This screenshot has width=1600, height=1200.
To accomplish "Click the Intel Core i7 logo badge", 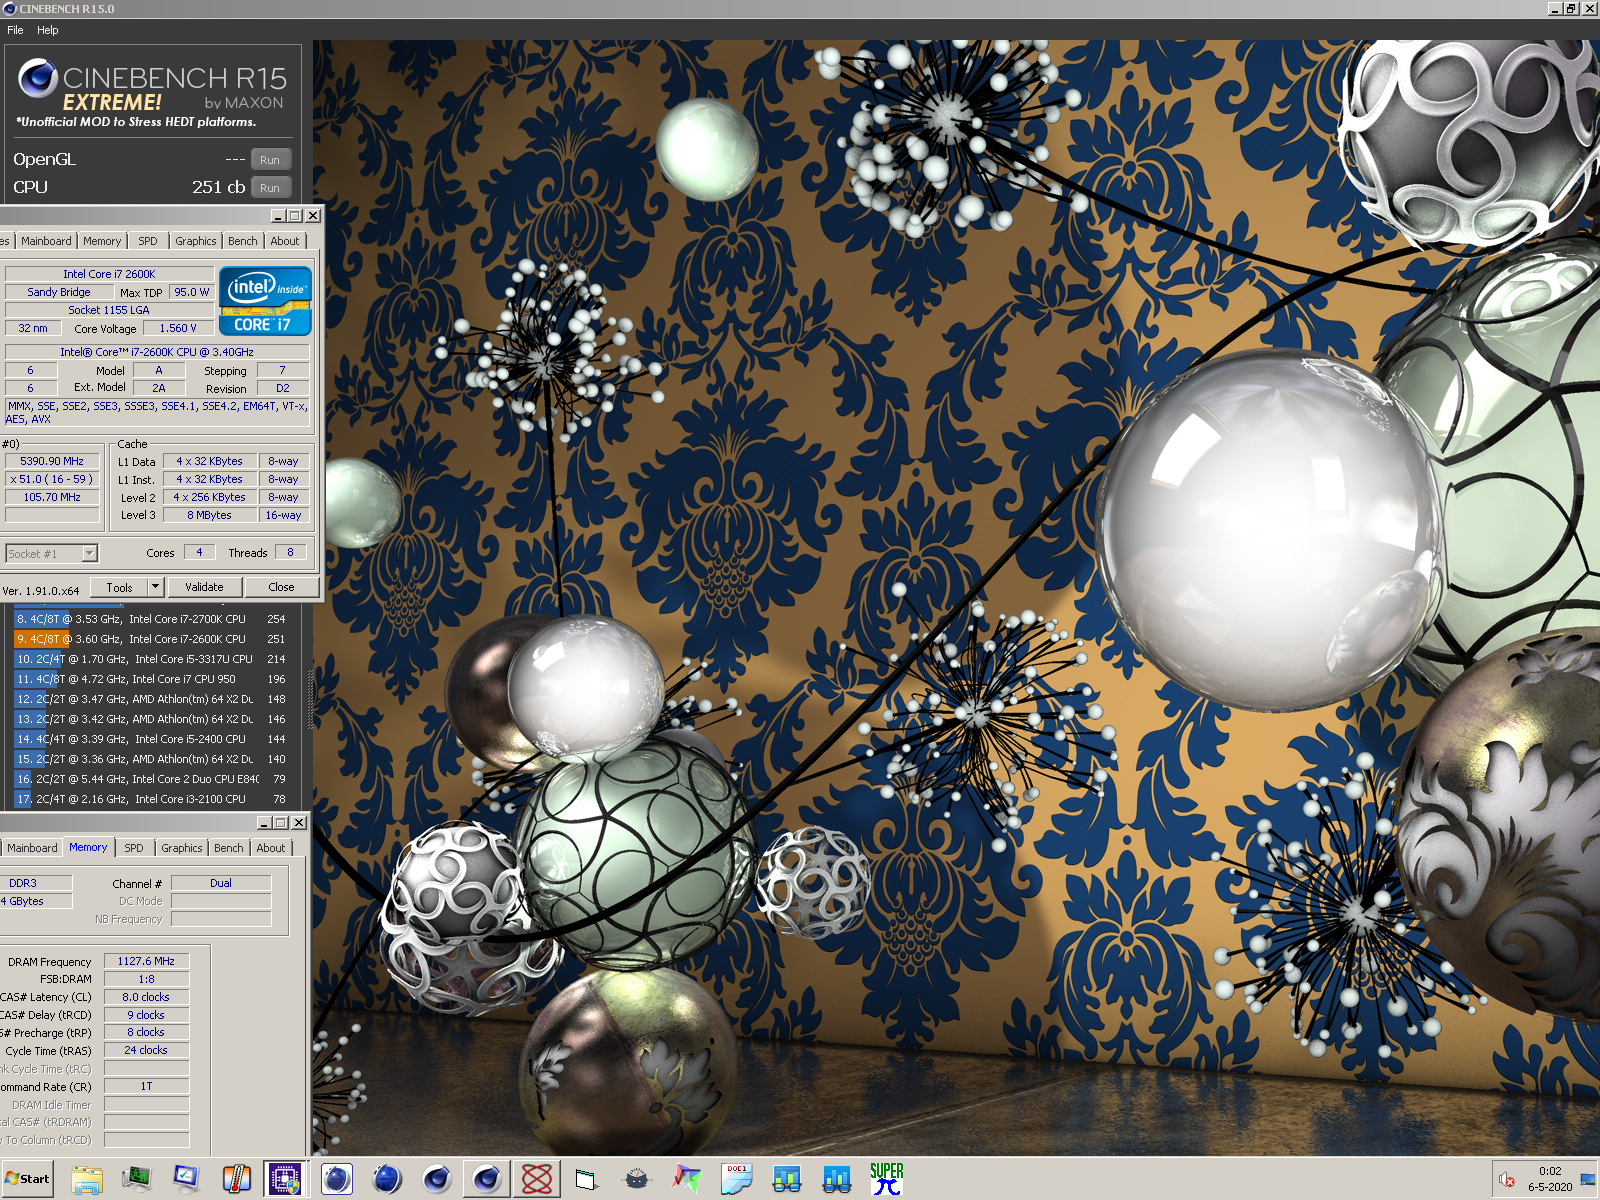I will (265, 300).
